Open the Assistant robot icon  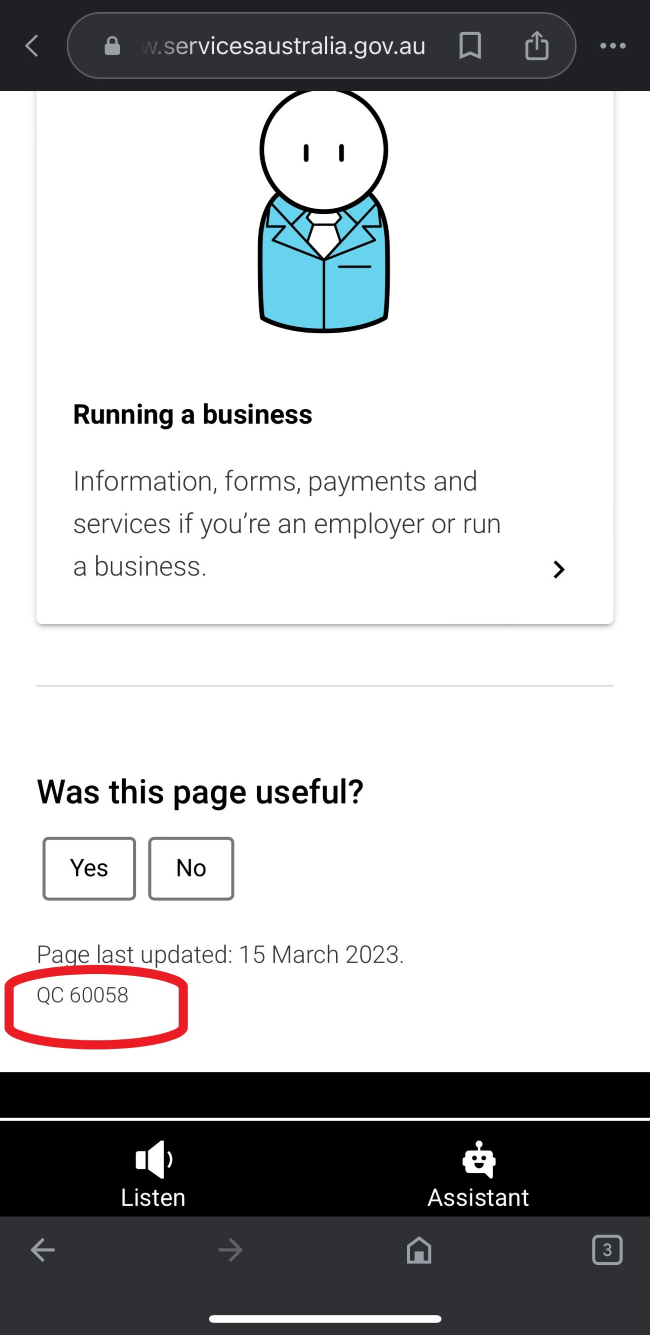[478, 1159]
